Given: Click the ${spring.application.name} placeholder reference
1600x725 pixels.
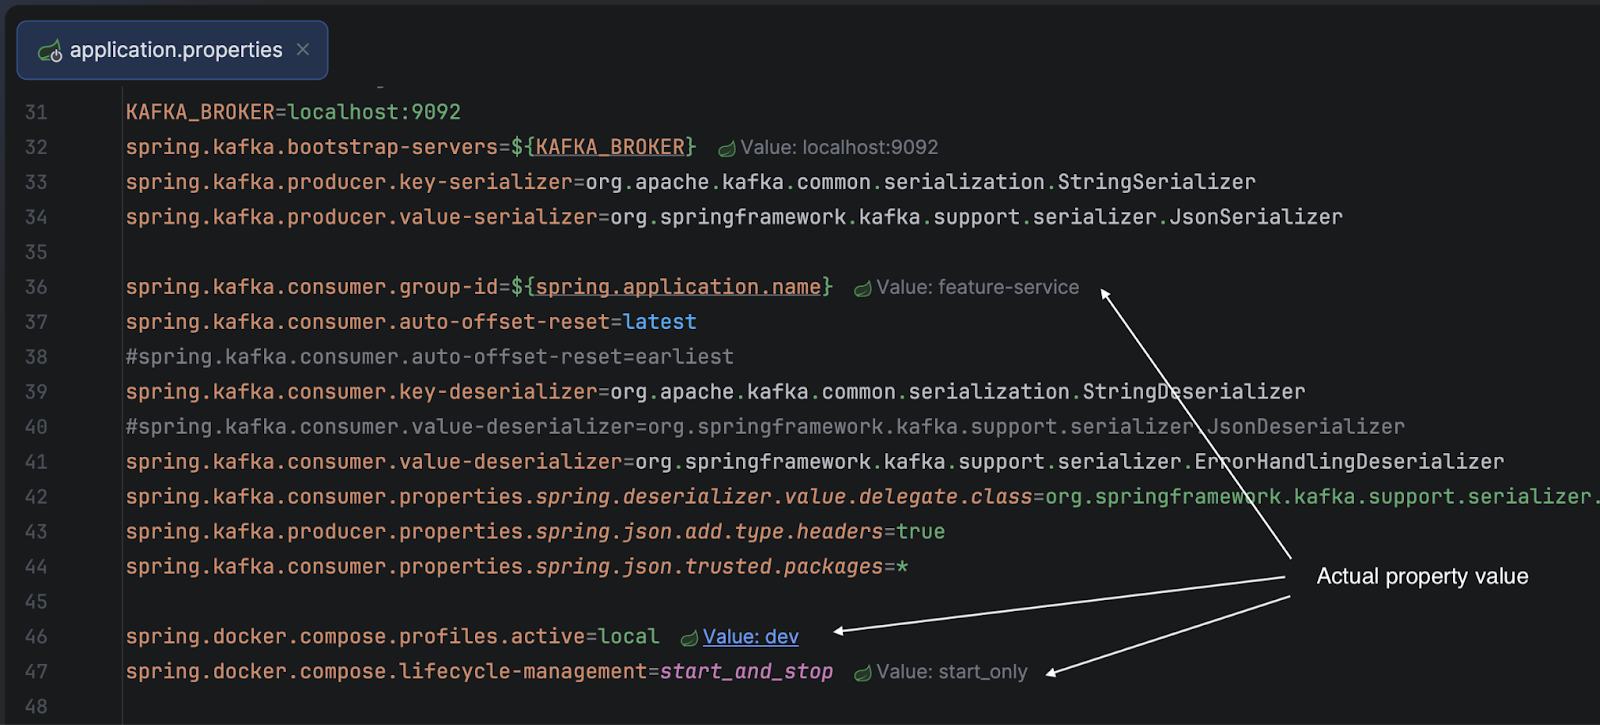Looking at the screenshot, I should pyautogui.click(x=671, y=287).
